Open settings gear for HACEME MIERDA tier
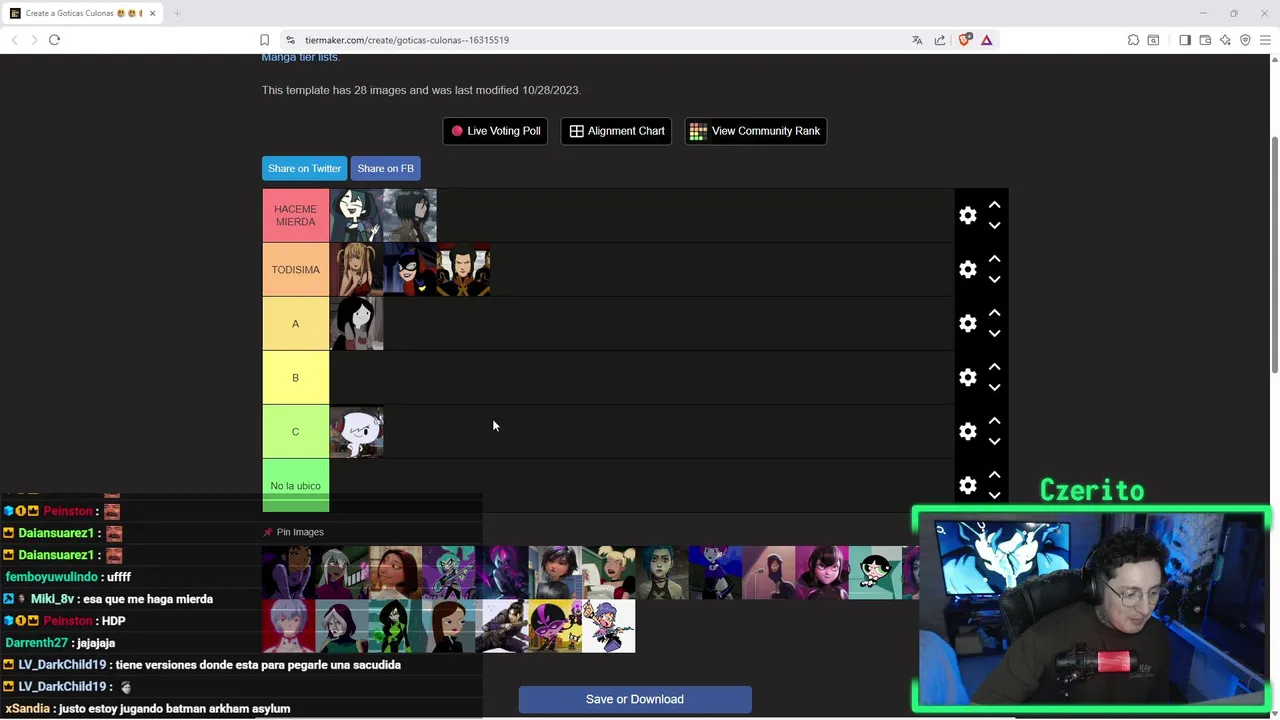 point(967,215)
